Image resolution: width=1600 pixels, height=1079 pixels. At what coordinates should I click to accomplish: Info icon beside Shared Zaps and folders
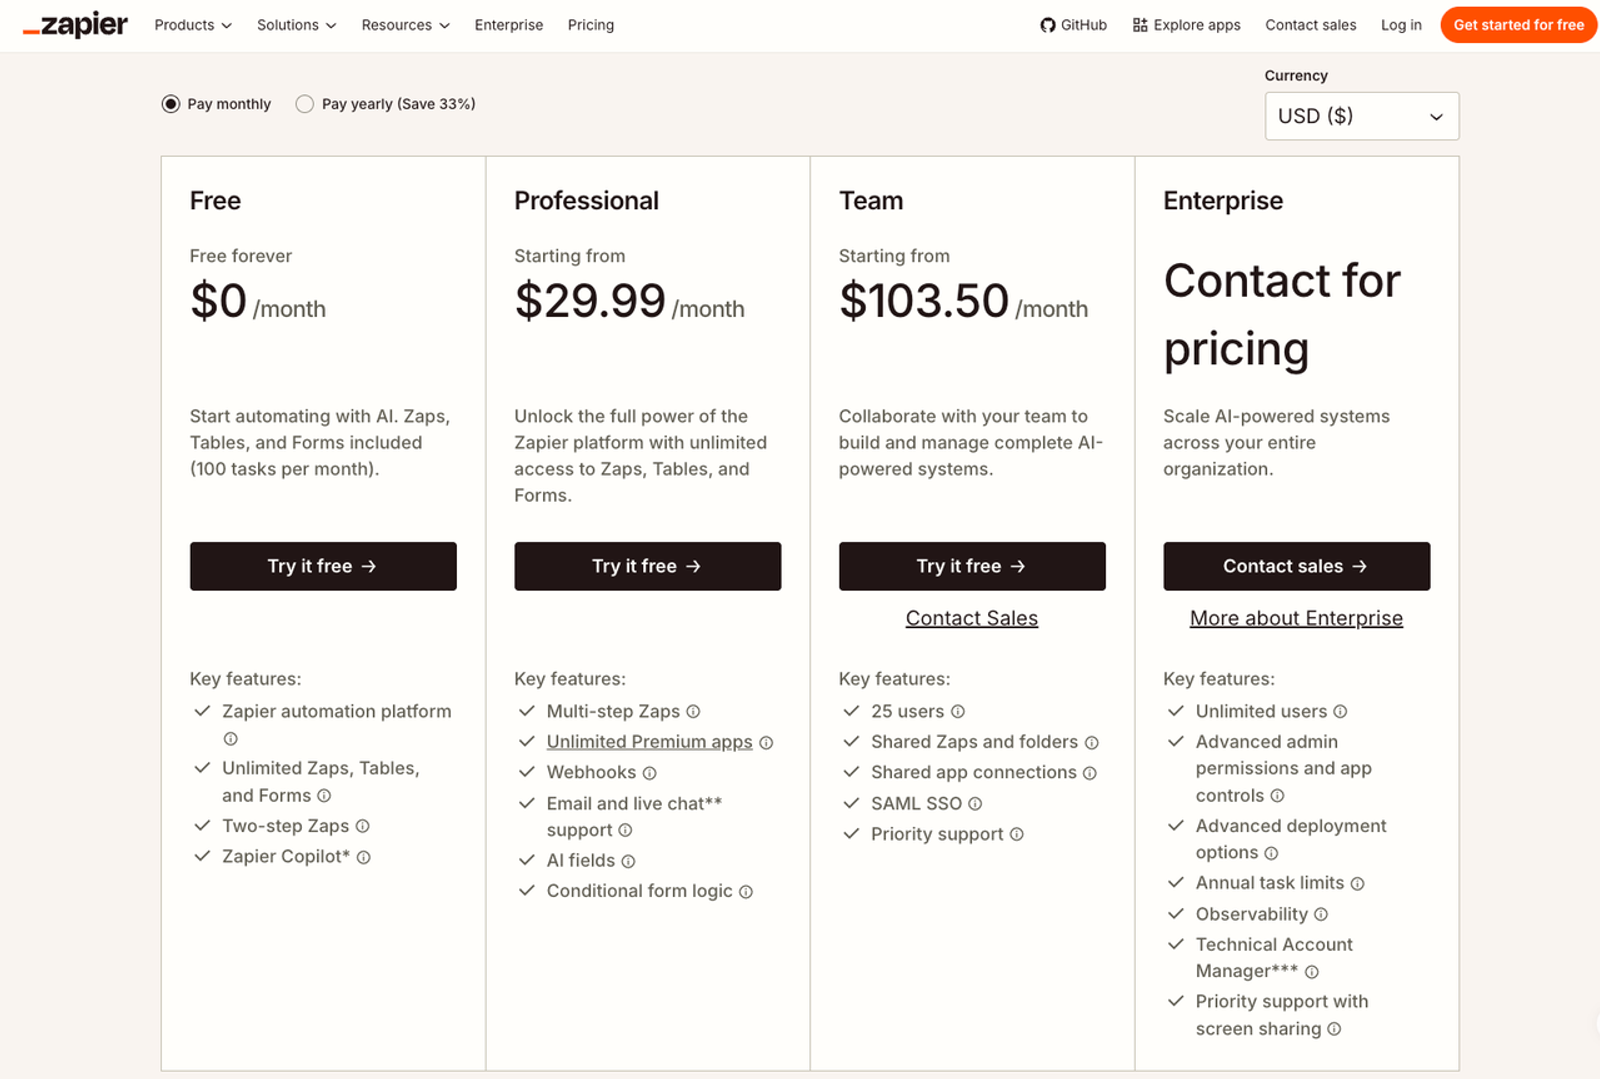[x=1092, y=743]
